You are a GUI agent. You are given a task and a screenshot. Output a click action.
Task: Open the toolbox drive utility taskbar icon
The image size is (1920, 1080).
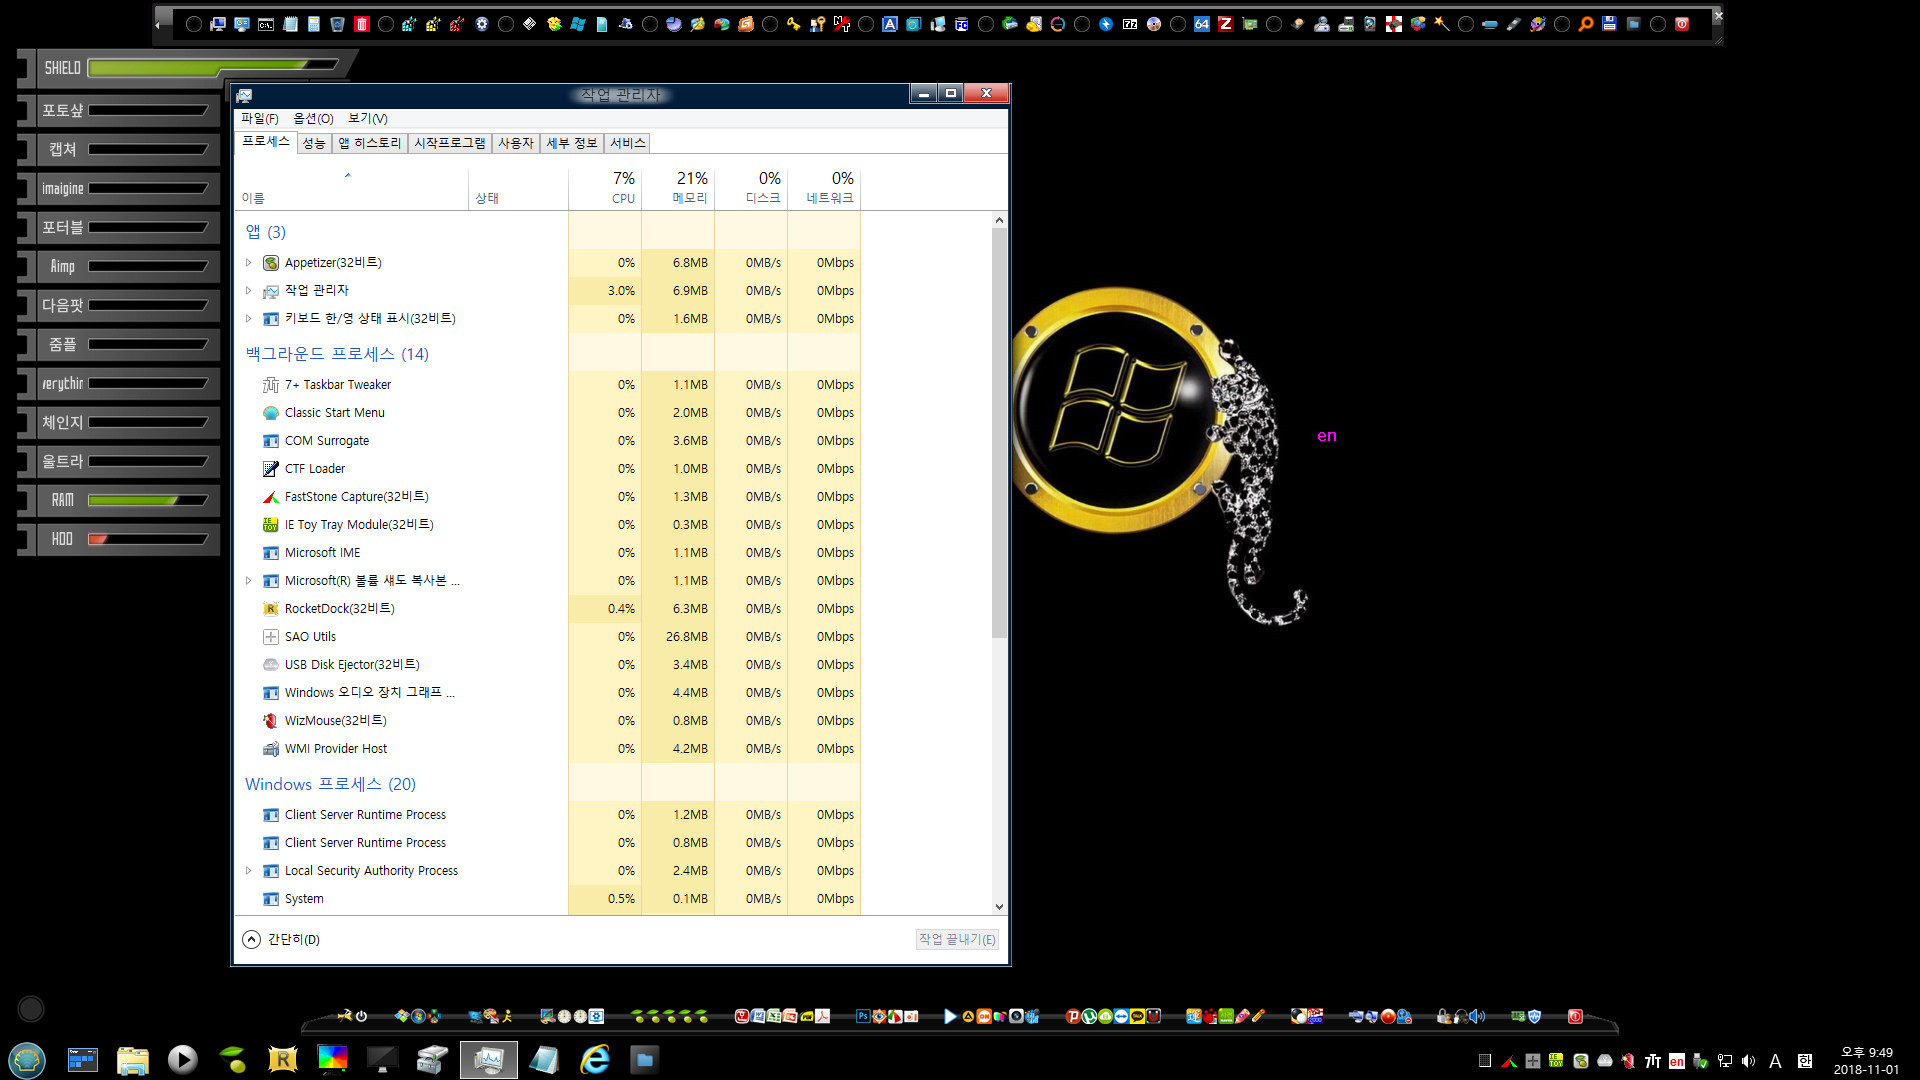click(432, 1059)
